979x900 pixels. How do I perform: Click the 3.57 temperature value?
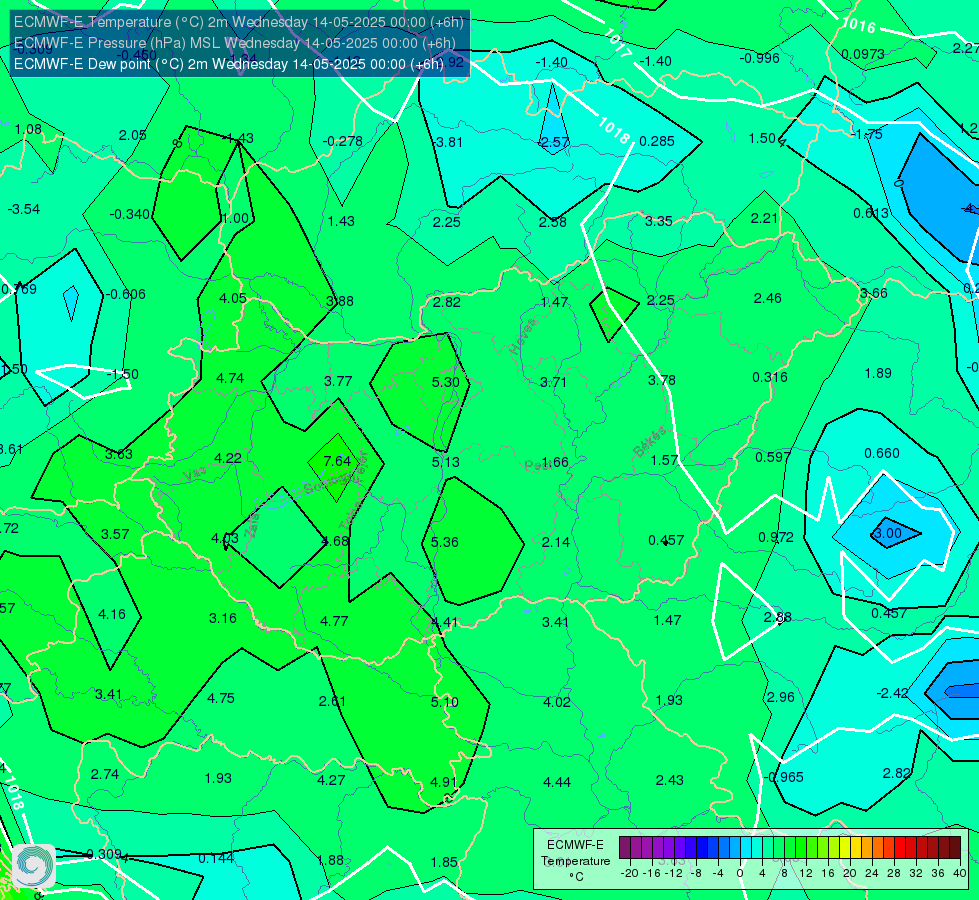coord(115,535)
